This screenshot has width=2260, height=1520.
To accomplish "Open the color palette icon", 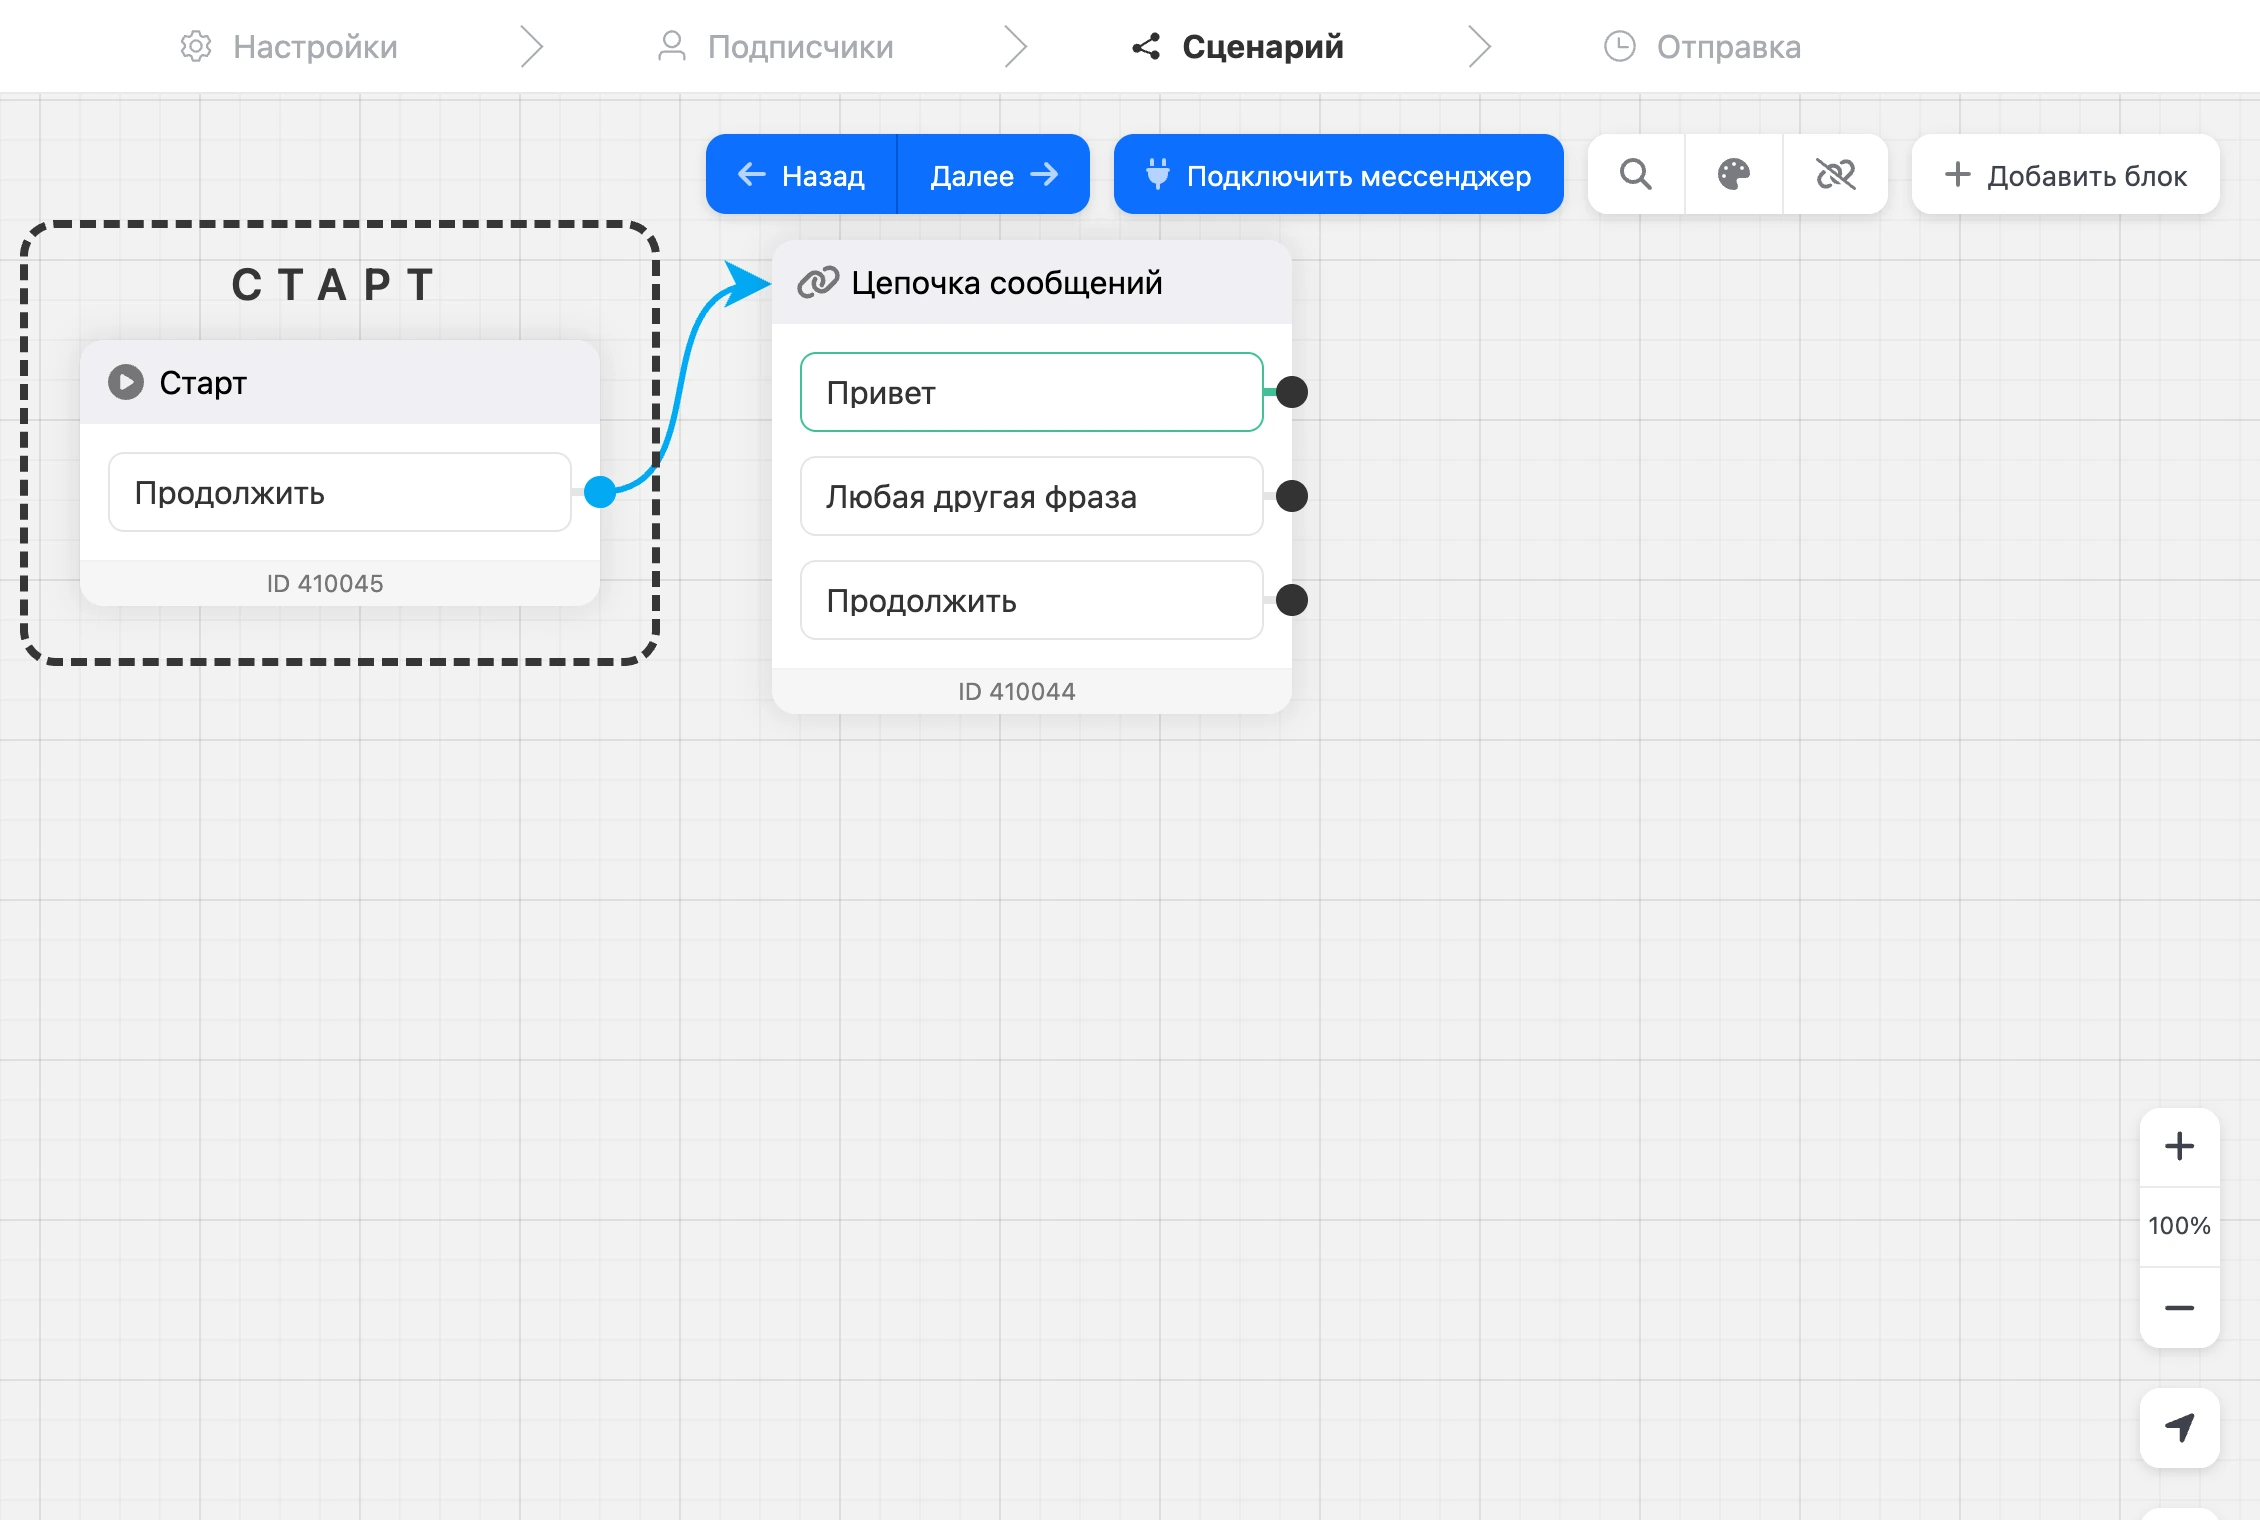I will pos(1734,174).
